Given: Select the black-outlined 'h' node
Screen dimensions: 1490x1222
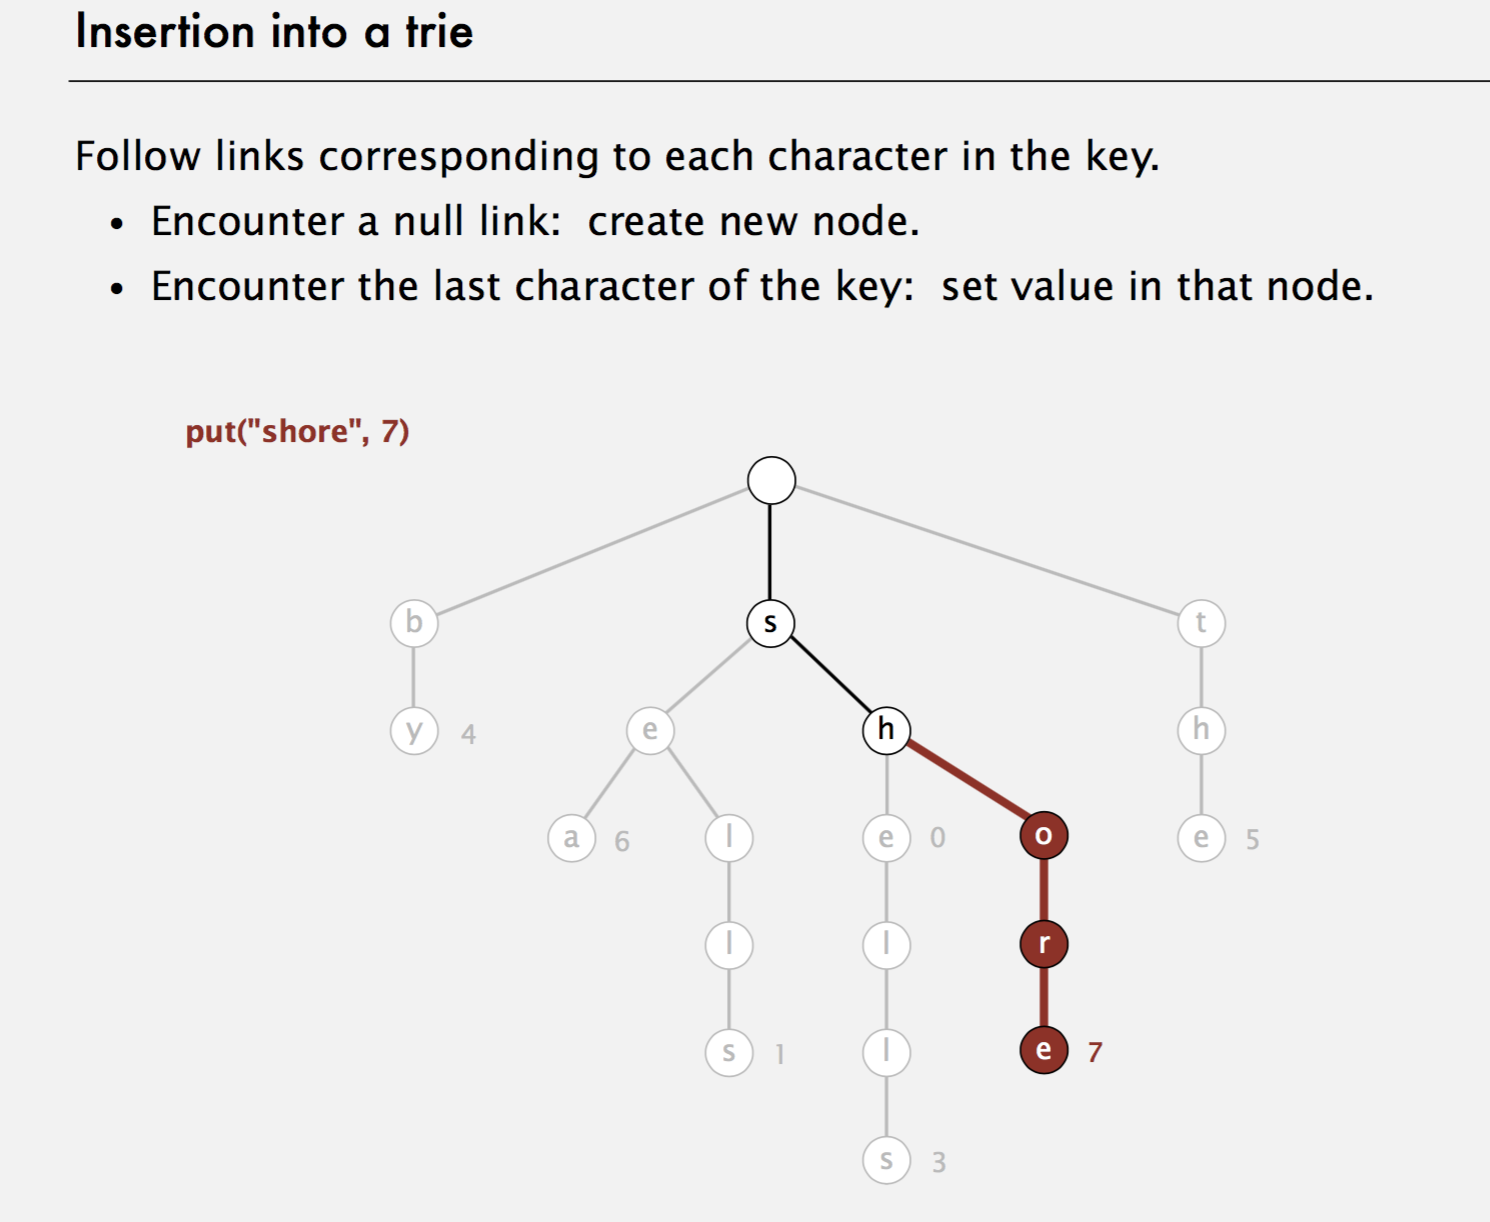Looking at the screenshot, I should pyautogui.click(x=886, y=730).
